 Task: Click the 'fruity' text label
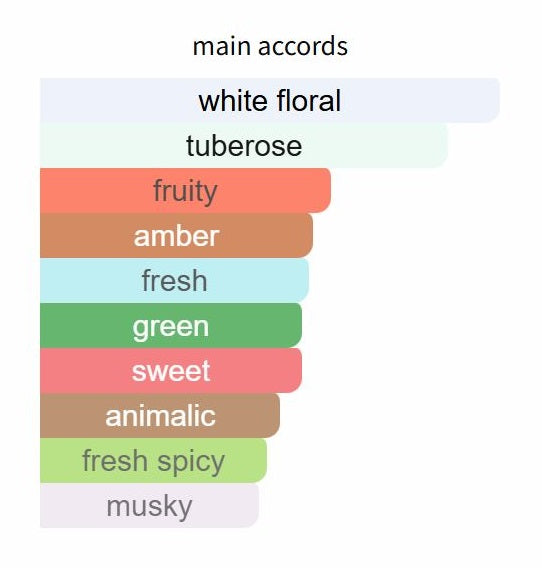click(185, 192)
